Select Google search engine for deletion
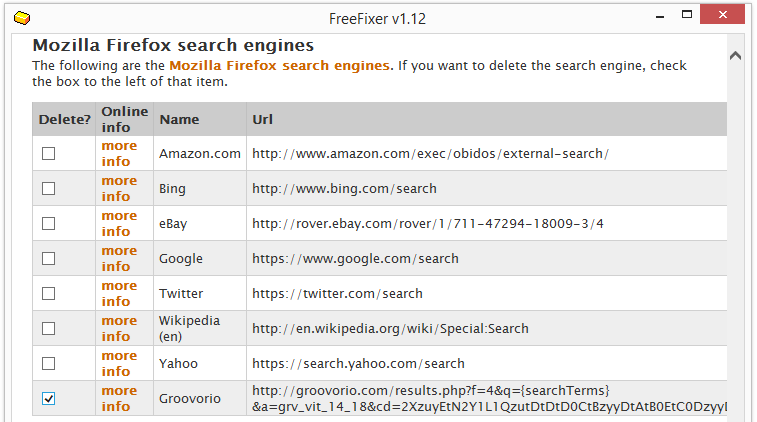757x422 pixels. coord(48,258)
